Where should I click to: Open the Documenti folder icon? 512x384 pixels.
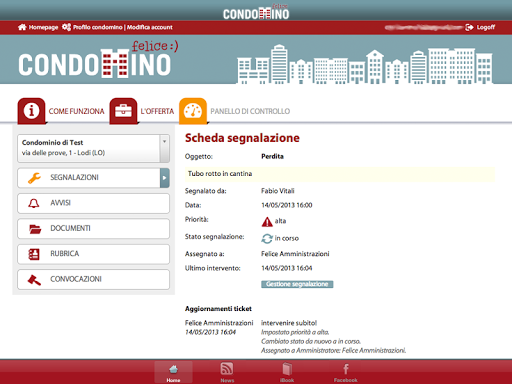pos(35,229)
